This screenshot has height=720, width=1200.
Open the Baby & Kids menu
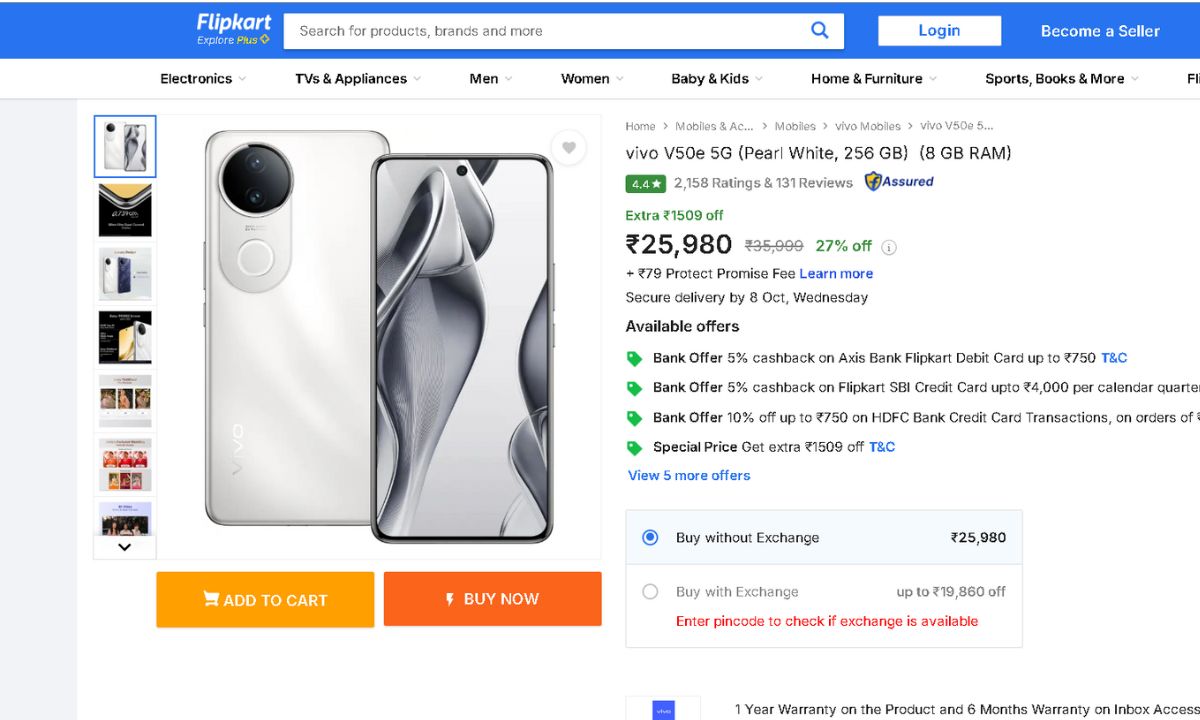717,79
